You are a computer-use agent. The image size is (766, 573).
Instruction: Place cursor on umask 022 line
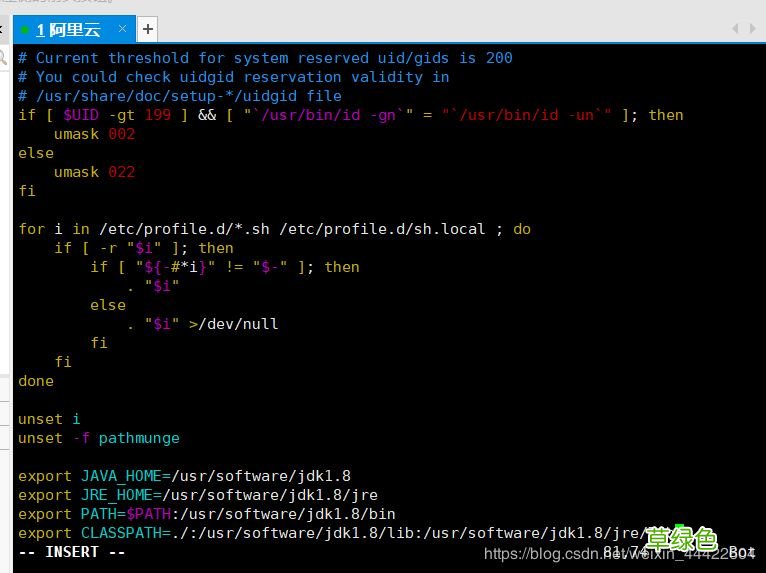(94, 172)
